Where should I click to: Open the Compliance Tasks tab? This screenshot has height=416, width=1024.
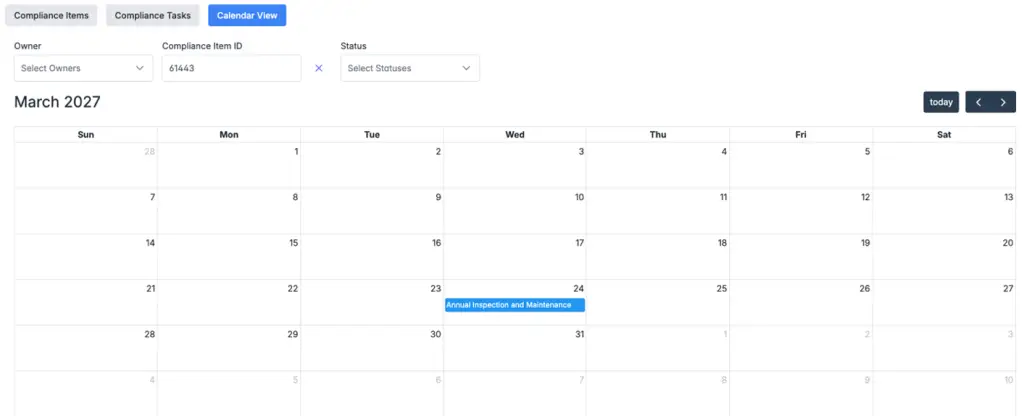152,15
